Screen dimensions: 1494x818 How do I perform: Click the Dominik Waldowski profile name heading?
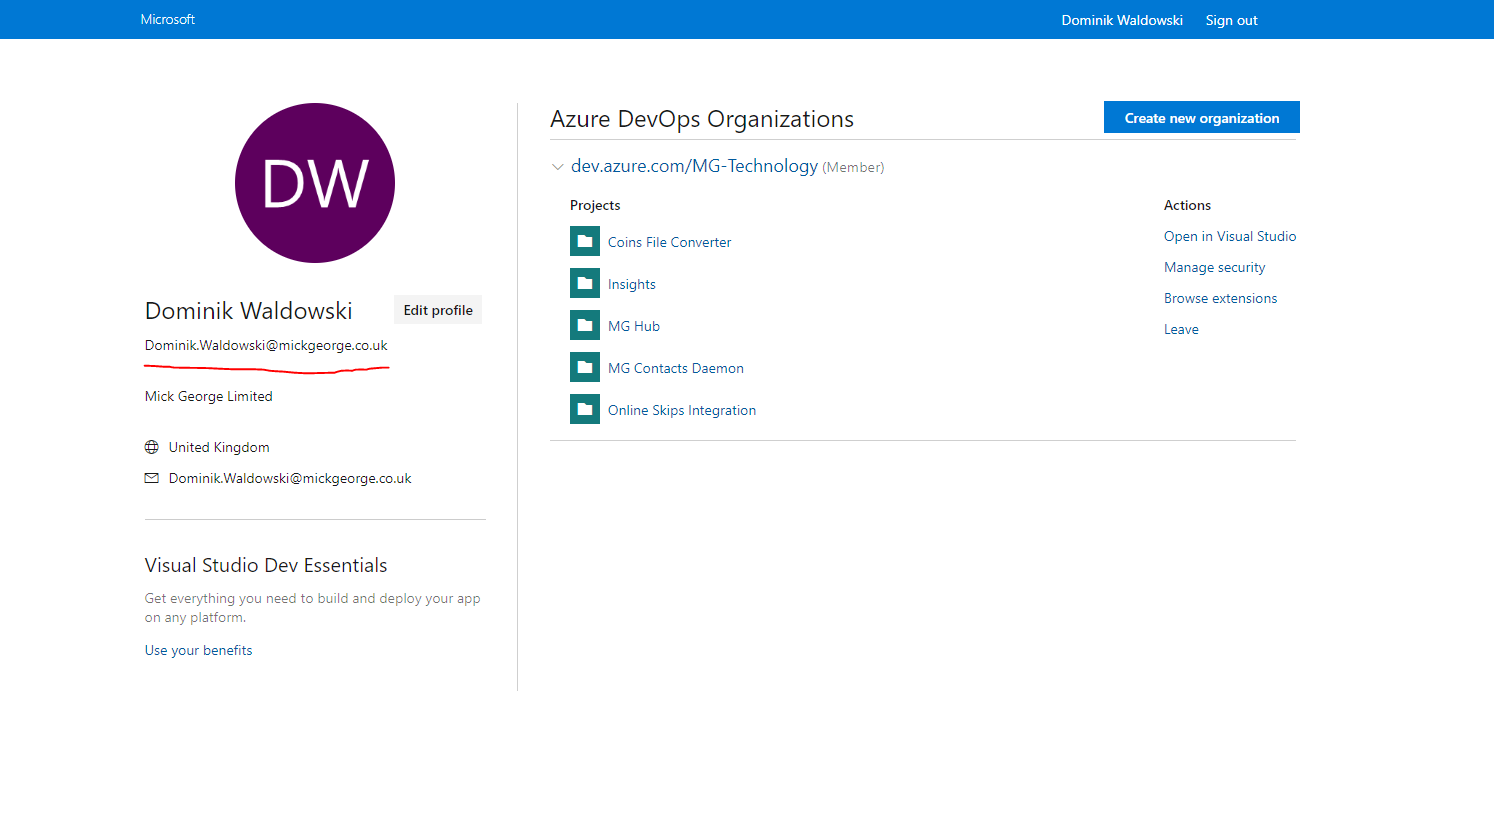[249, 311]
